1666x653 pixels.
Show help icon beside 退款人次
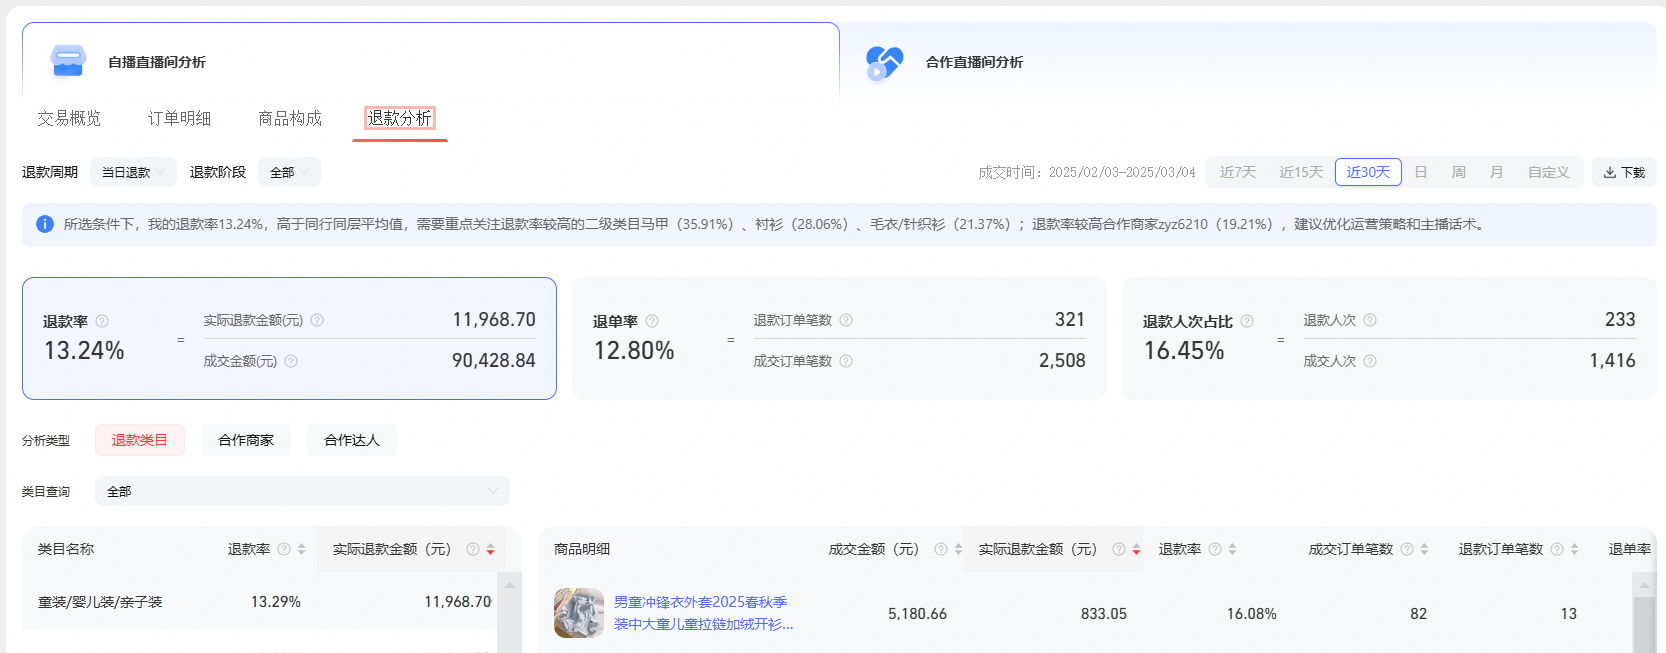[1370, 320]
